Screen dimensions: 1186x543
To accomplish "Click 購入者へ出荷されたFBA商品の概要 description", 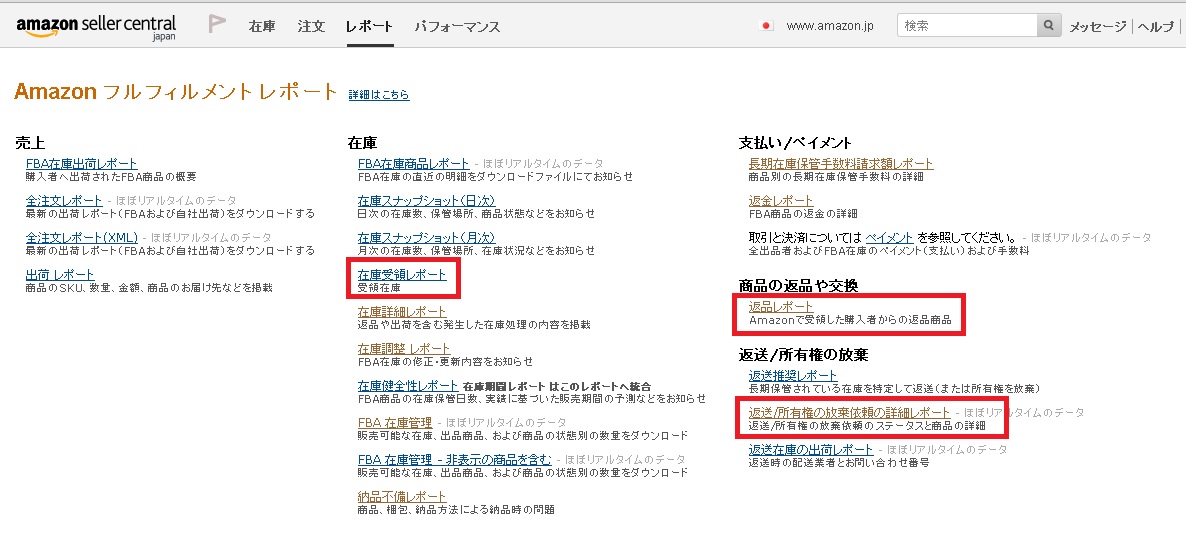I will tap(111, 177).
